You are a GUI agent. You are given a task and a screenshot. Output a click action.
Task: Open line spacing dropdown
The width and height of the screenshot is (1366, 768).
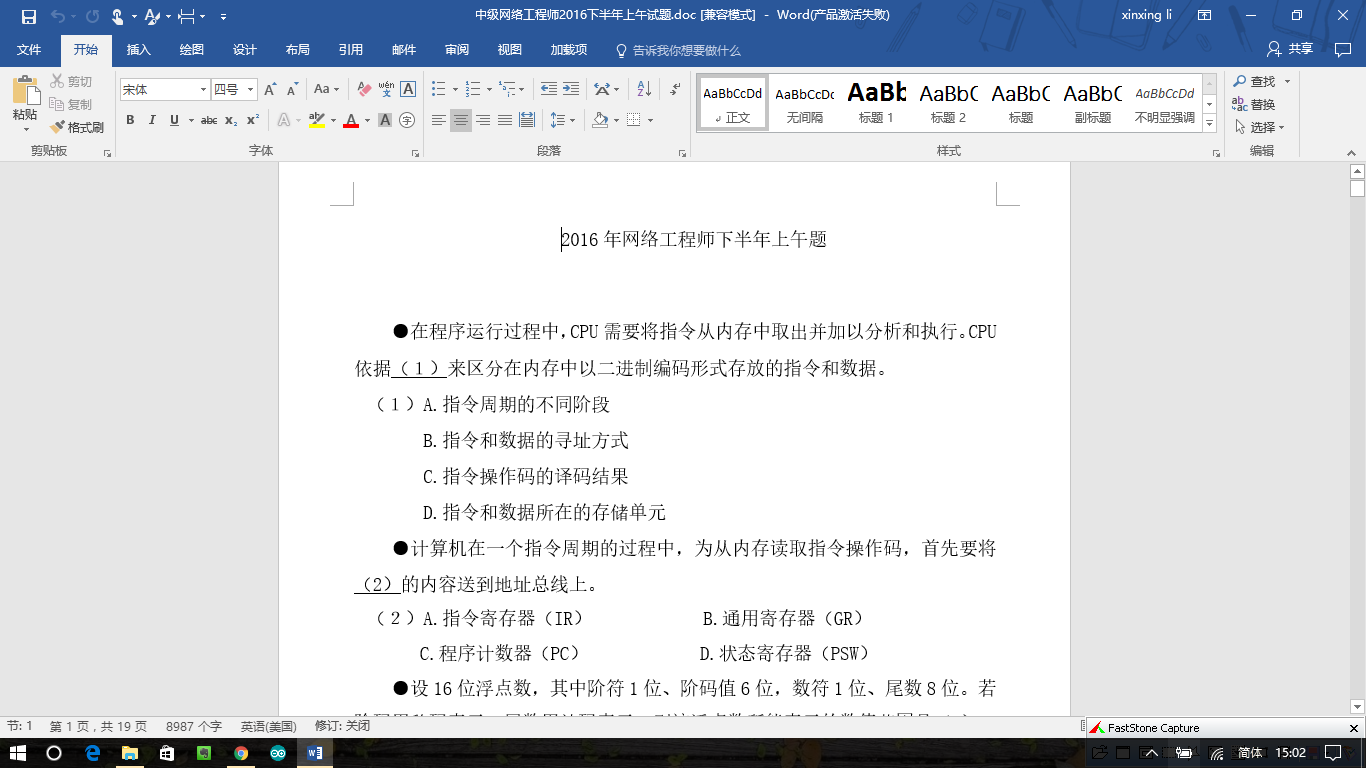click(563, 120)
